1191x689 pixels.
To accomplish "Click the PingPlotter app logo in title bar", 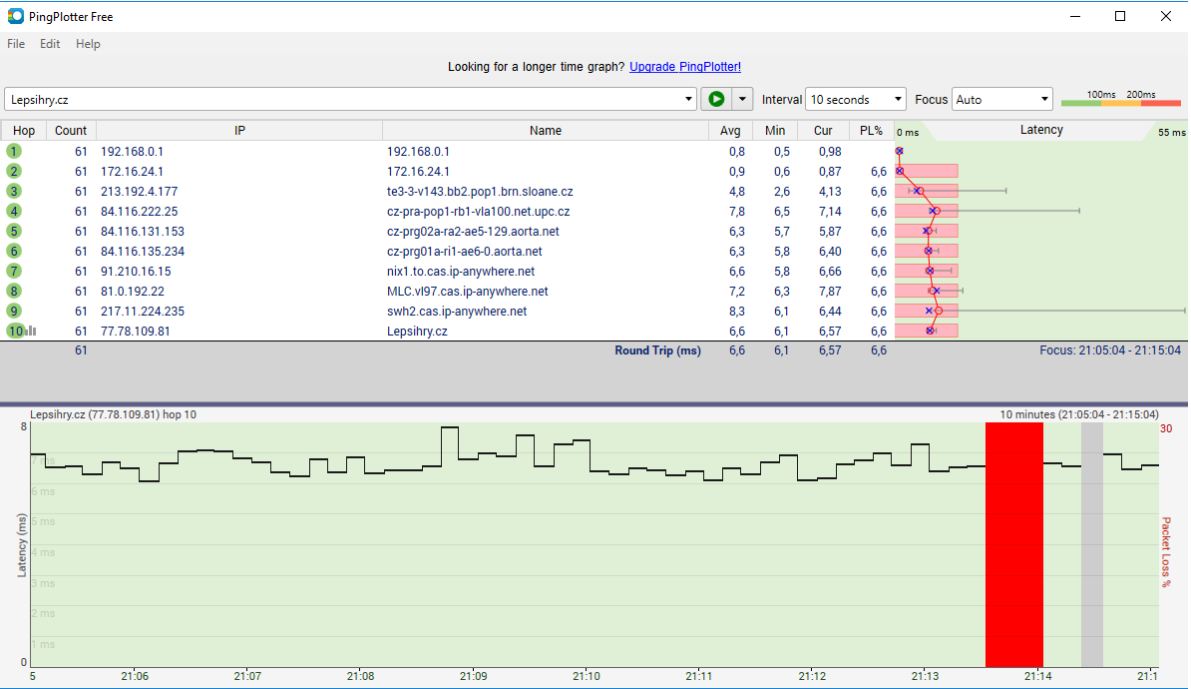I will 15,16.
